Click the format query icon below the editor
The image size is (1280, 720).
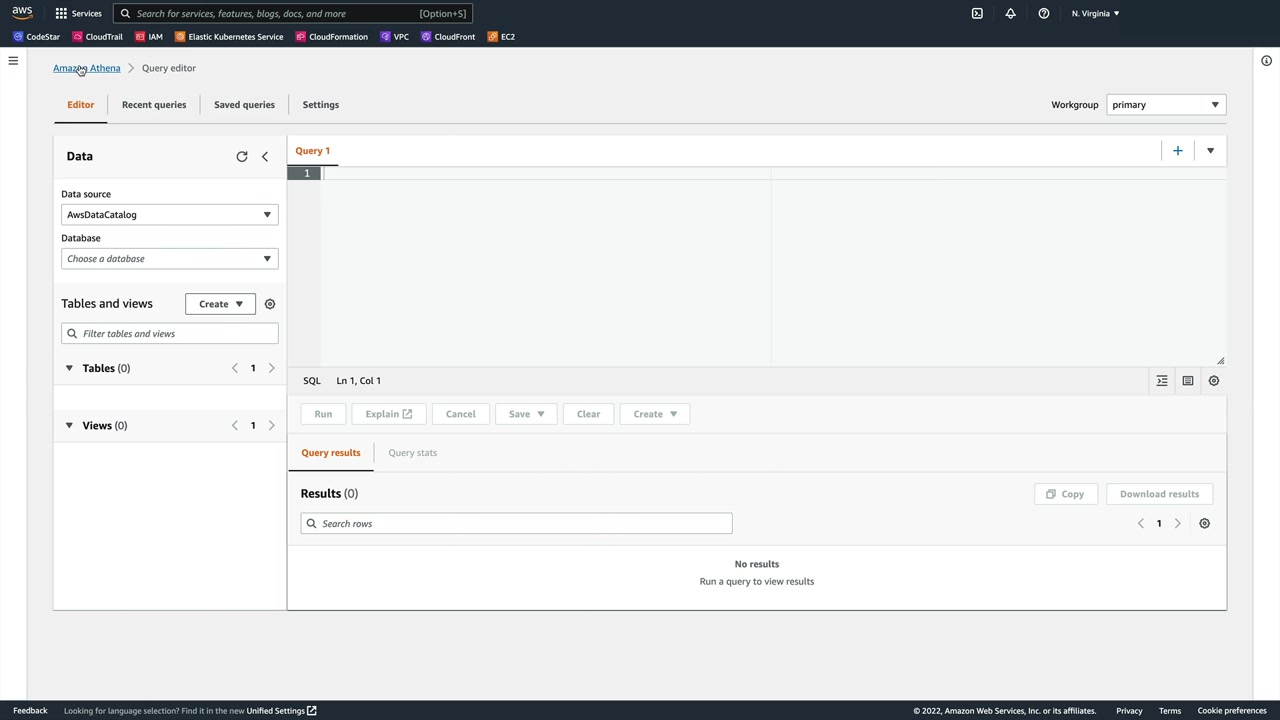click(x=1162, y=381)
